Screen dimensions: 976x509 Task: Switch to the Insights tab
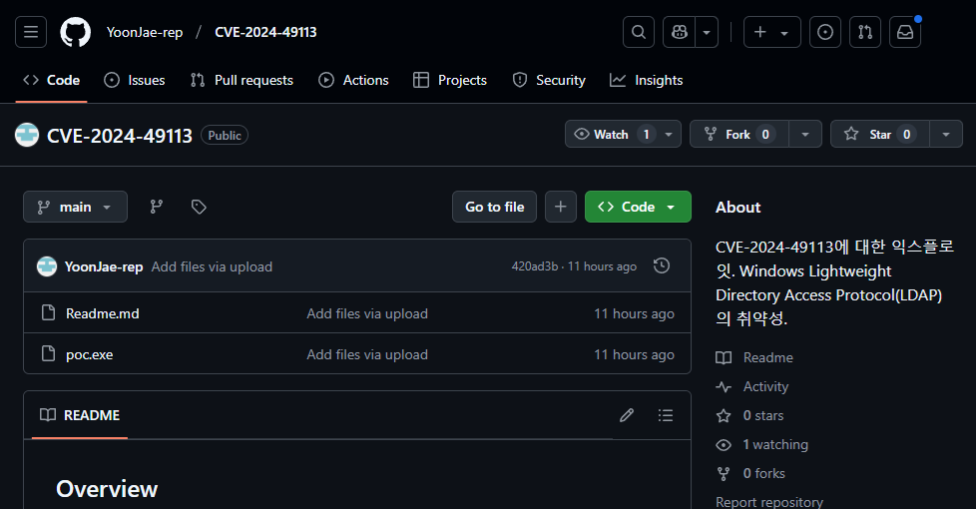646,80
